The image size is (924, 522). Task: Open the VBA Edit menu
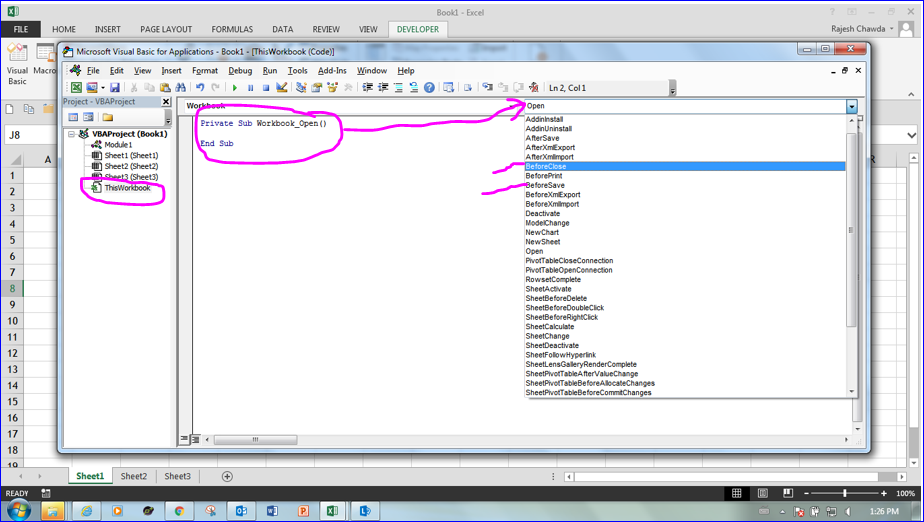[x=117, y=71]
